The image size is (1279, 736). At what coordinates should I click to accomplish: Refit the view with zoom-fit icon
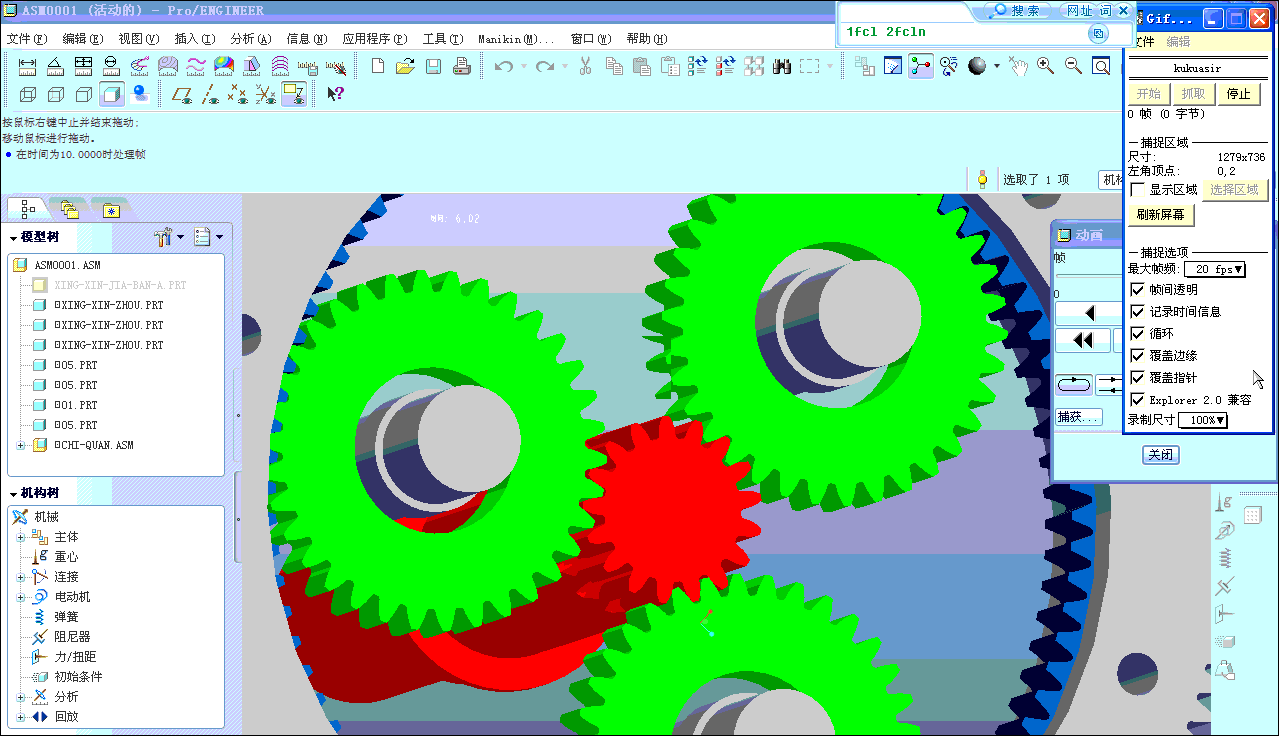coord(1101,66)
